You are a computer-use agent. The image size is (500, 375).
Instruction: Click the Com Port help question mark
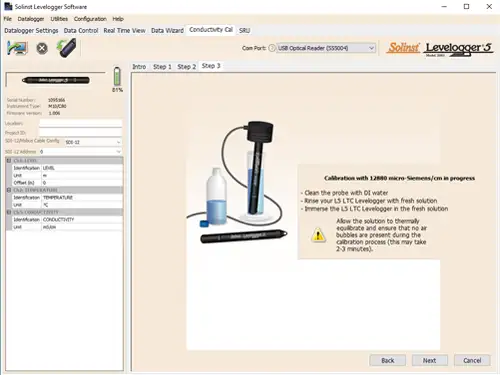(272, 48)
